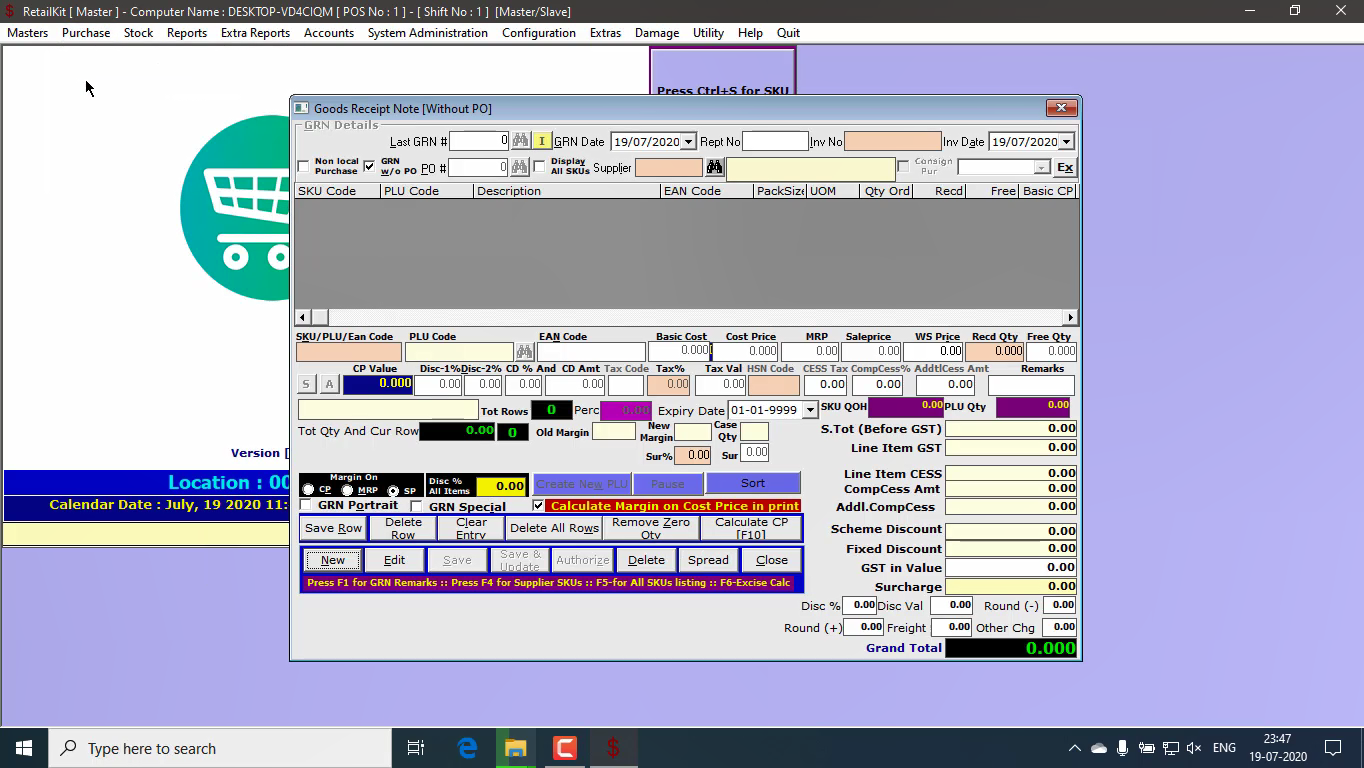Check the GRN Portrait checkbox
Viewport: 1364px width, 768px height.
click(307, 506)
